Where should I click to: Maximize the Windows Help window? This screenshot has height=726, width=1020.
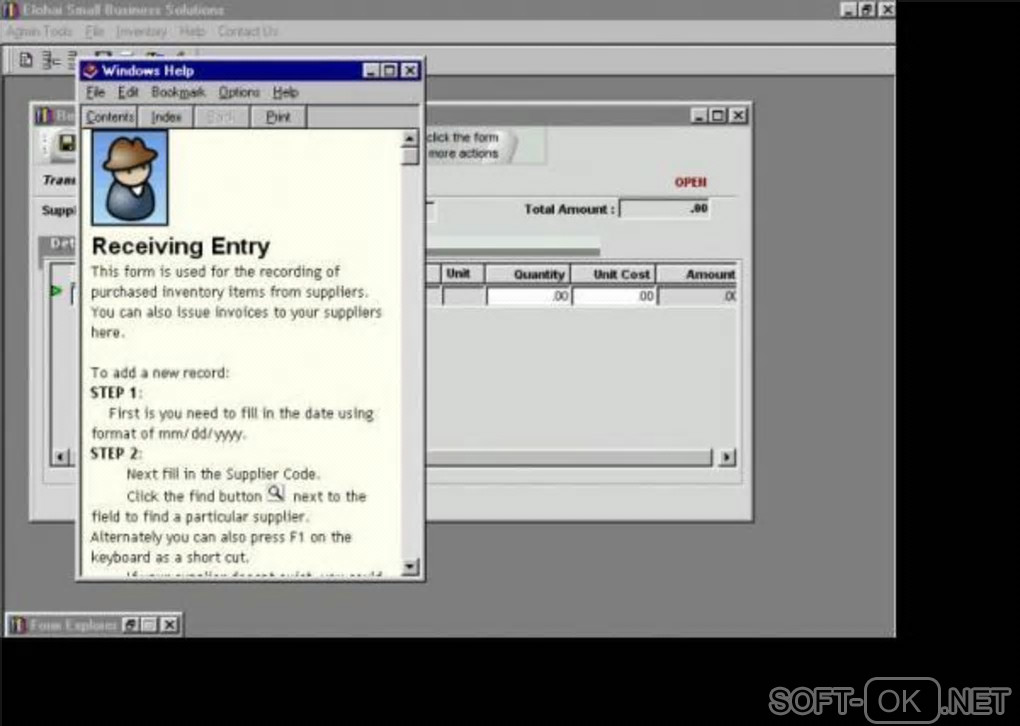[389, 71]
